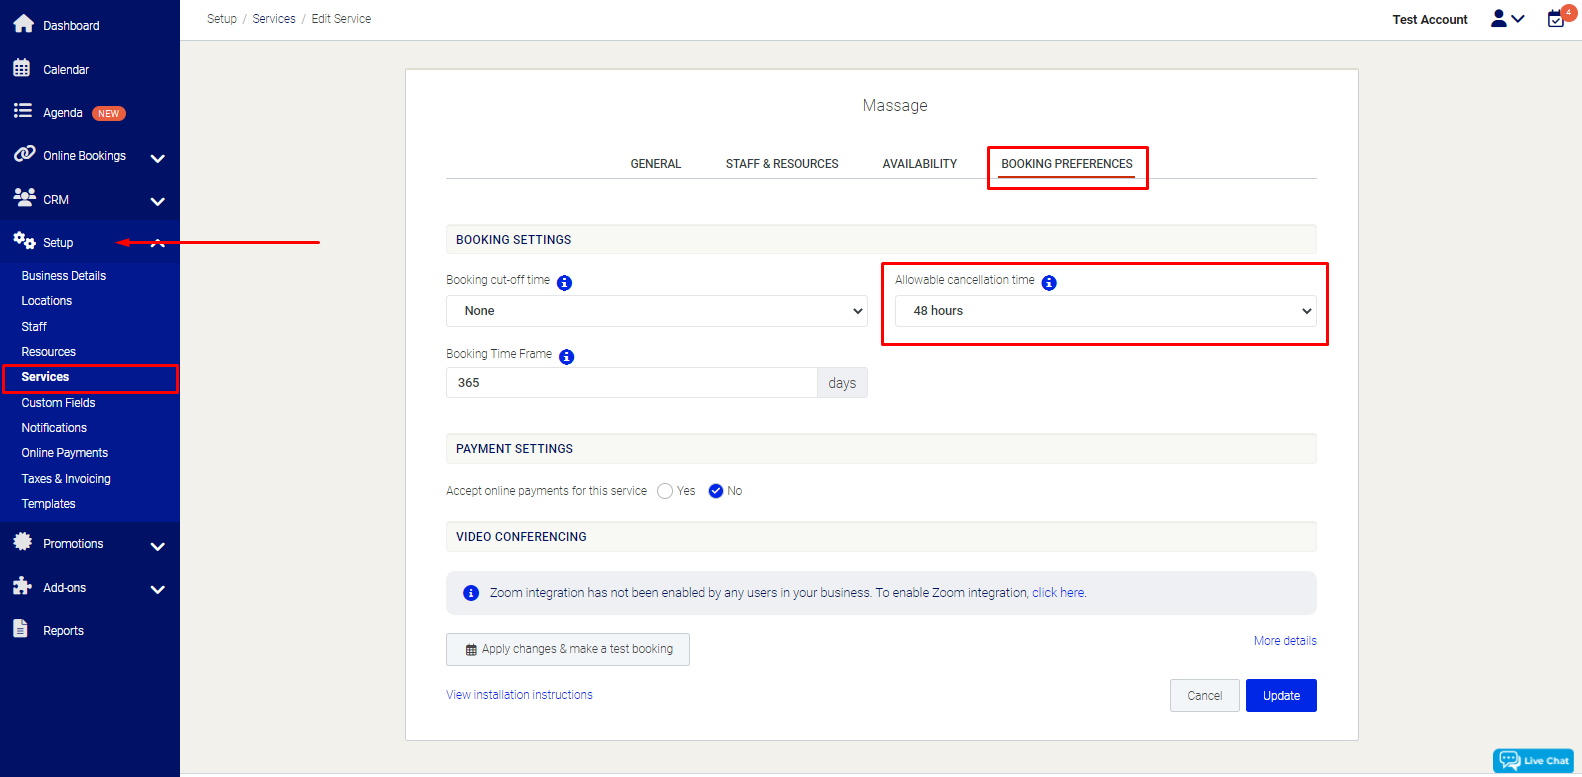Click the info icon beside Allowable cancellation time
This screenshot has height=777, width=1582.
point(1048,283)
